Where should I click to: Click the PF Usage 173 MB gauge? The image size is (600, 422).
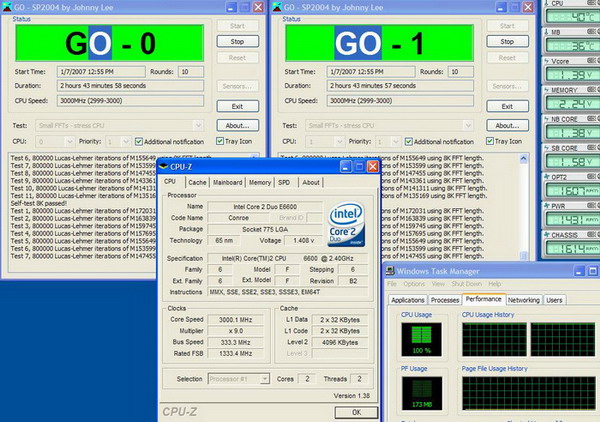click(x=422, y=393)
